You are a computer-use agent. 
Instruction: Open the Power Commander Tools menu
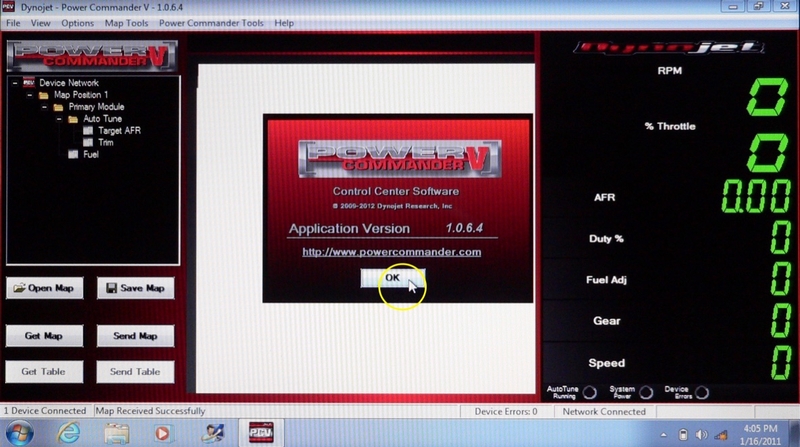pyautogui.click(x=213, y=22)
